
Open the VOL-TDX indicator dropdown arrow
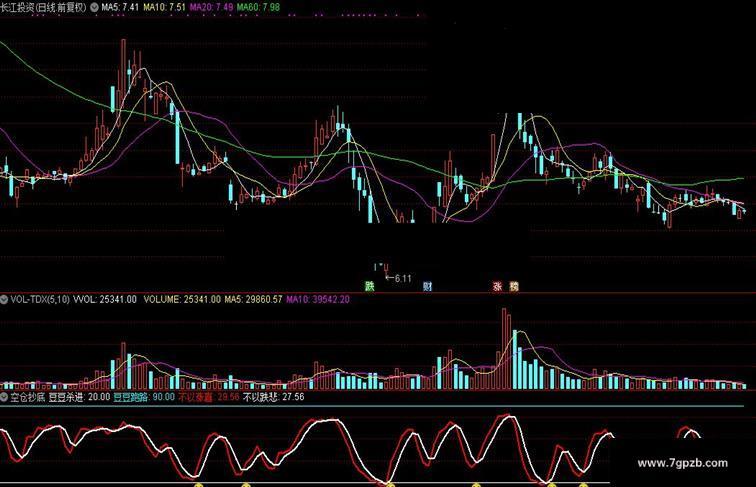[4, 299]
